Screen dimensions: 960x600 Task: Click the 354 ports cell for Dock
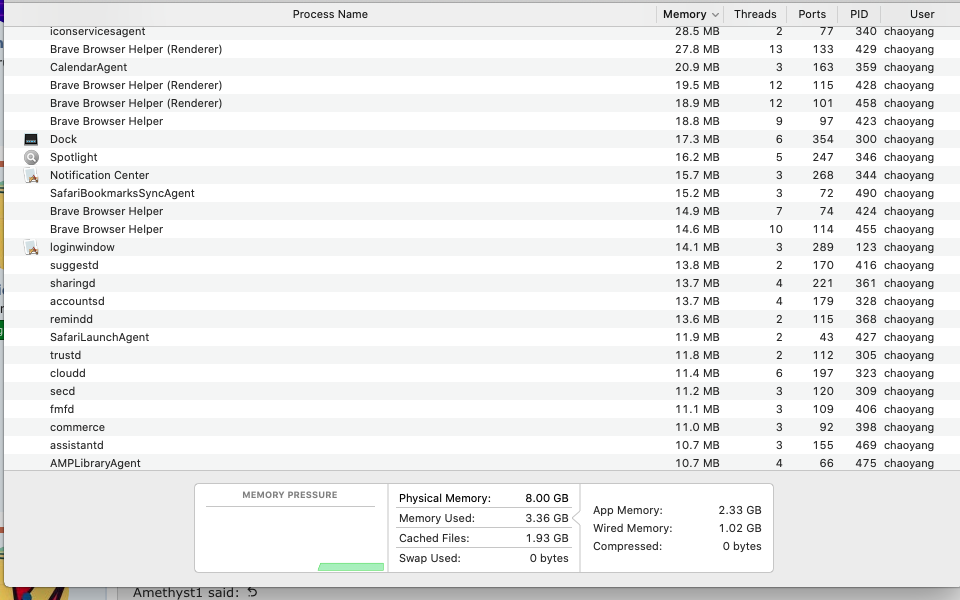click(823, 140)
